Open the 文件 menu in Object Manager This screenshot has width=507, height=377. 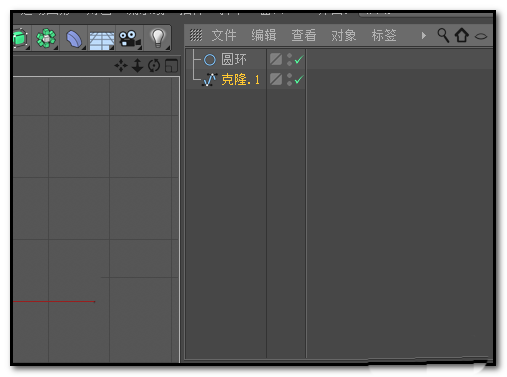224,35
